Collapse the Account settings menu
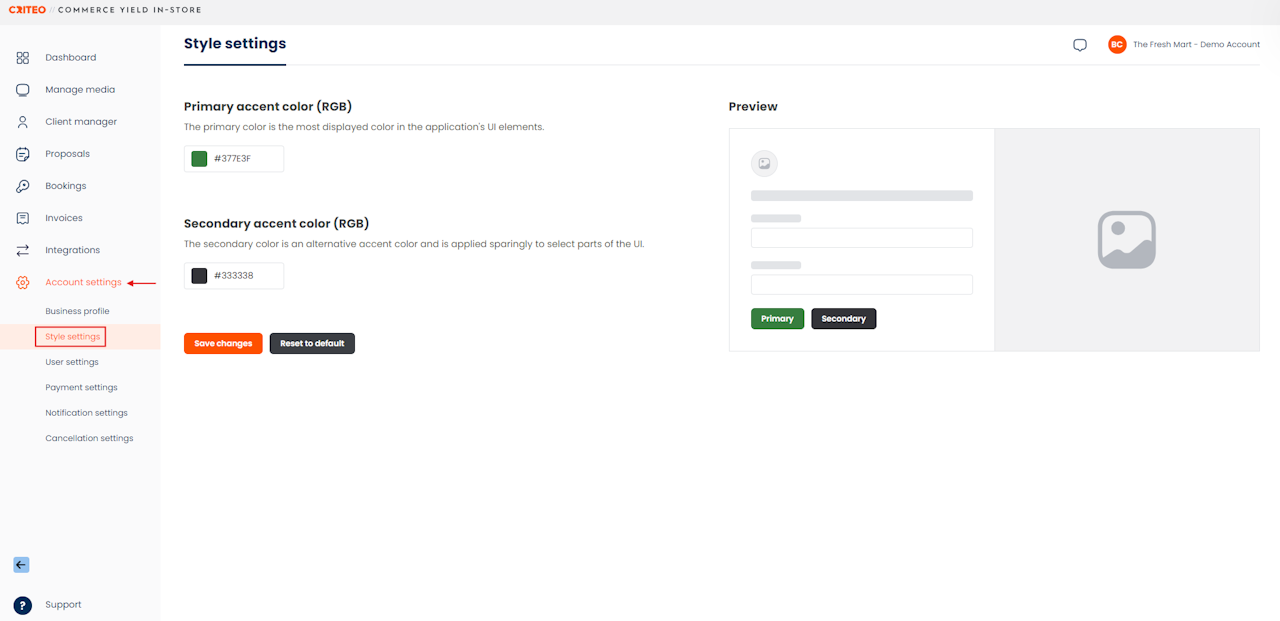 pyautogui.click(x=83, y=283)
